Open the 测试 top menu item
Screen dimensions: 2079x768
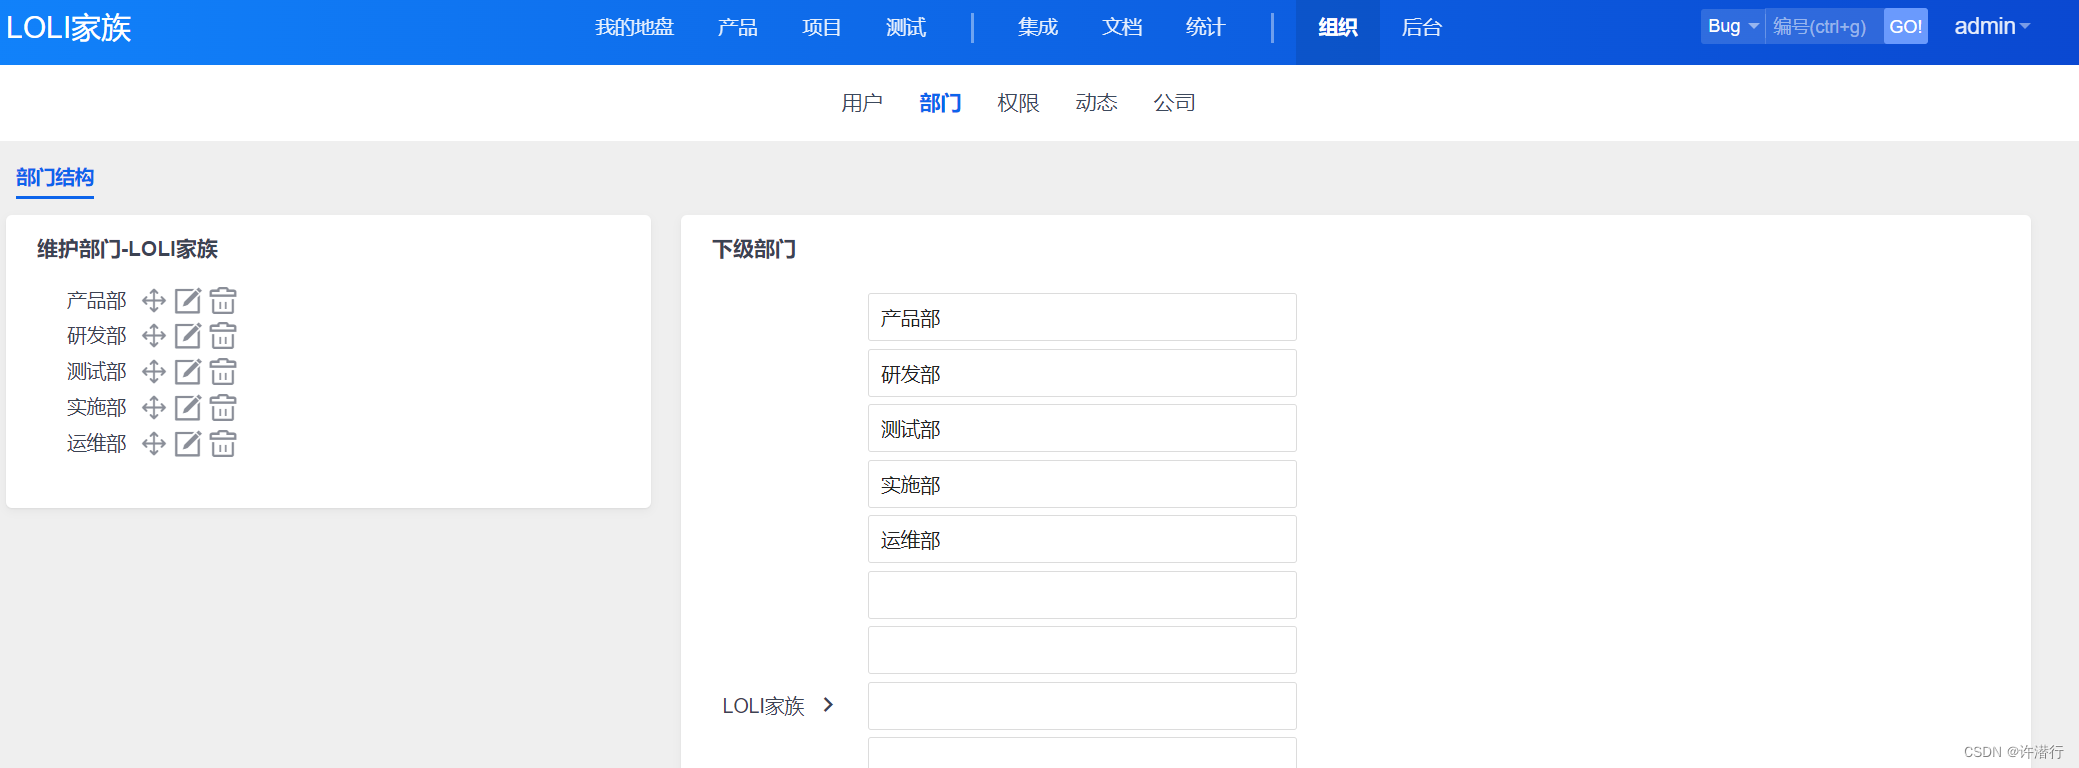click(906, 28)
